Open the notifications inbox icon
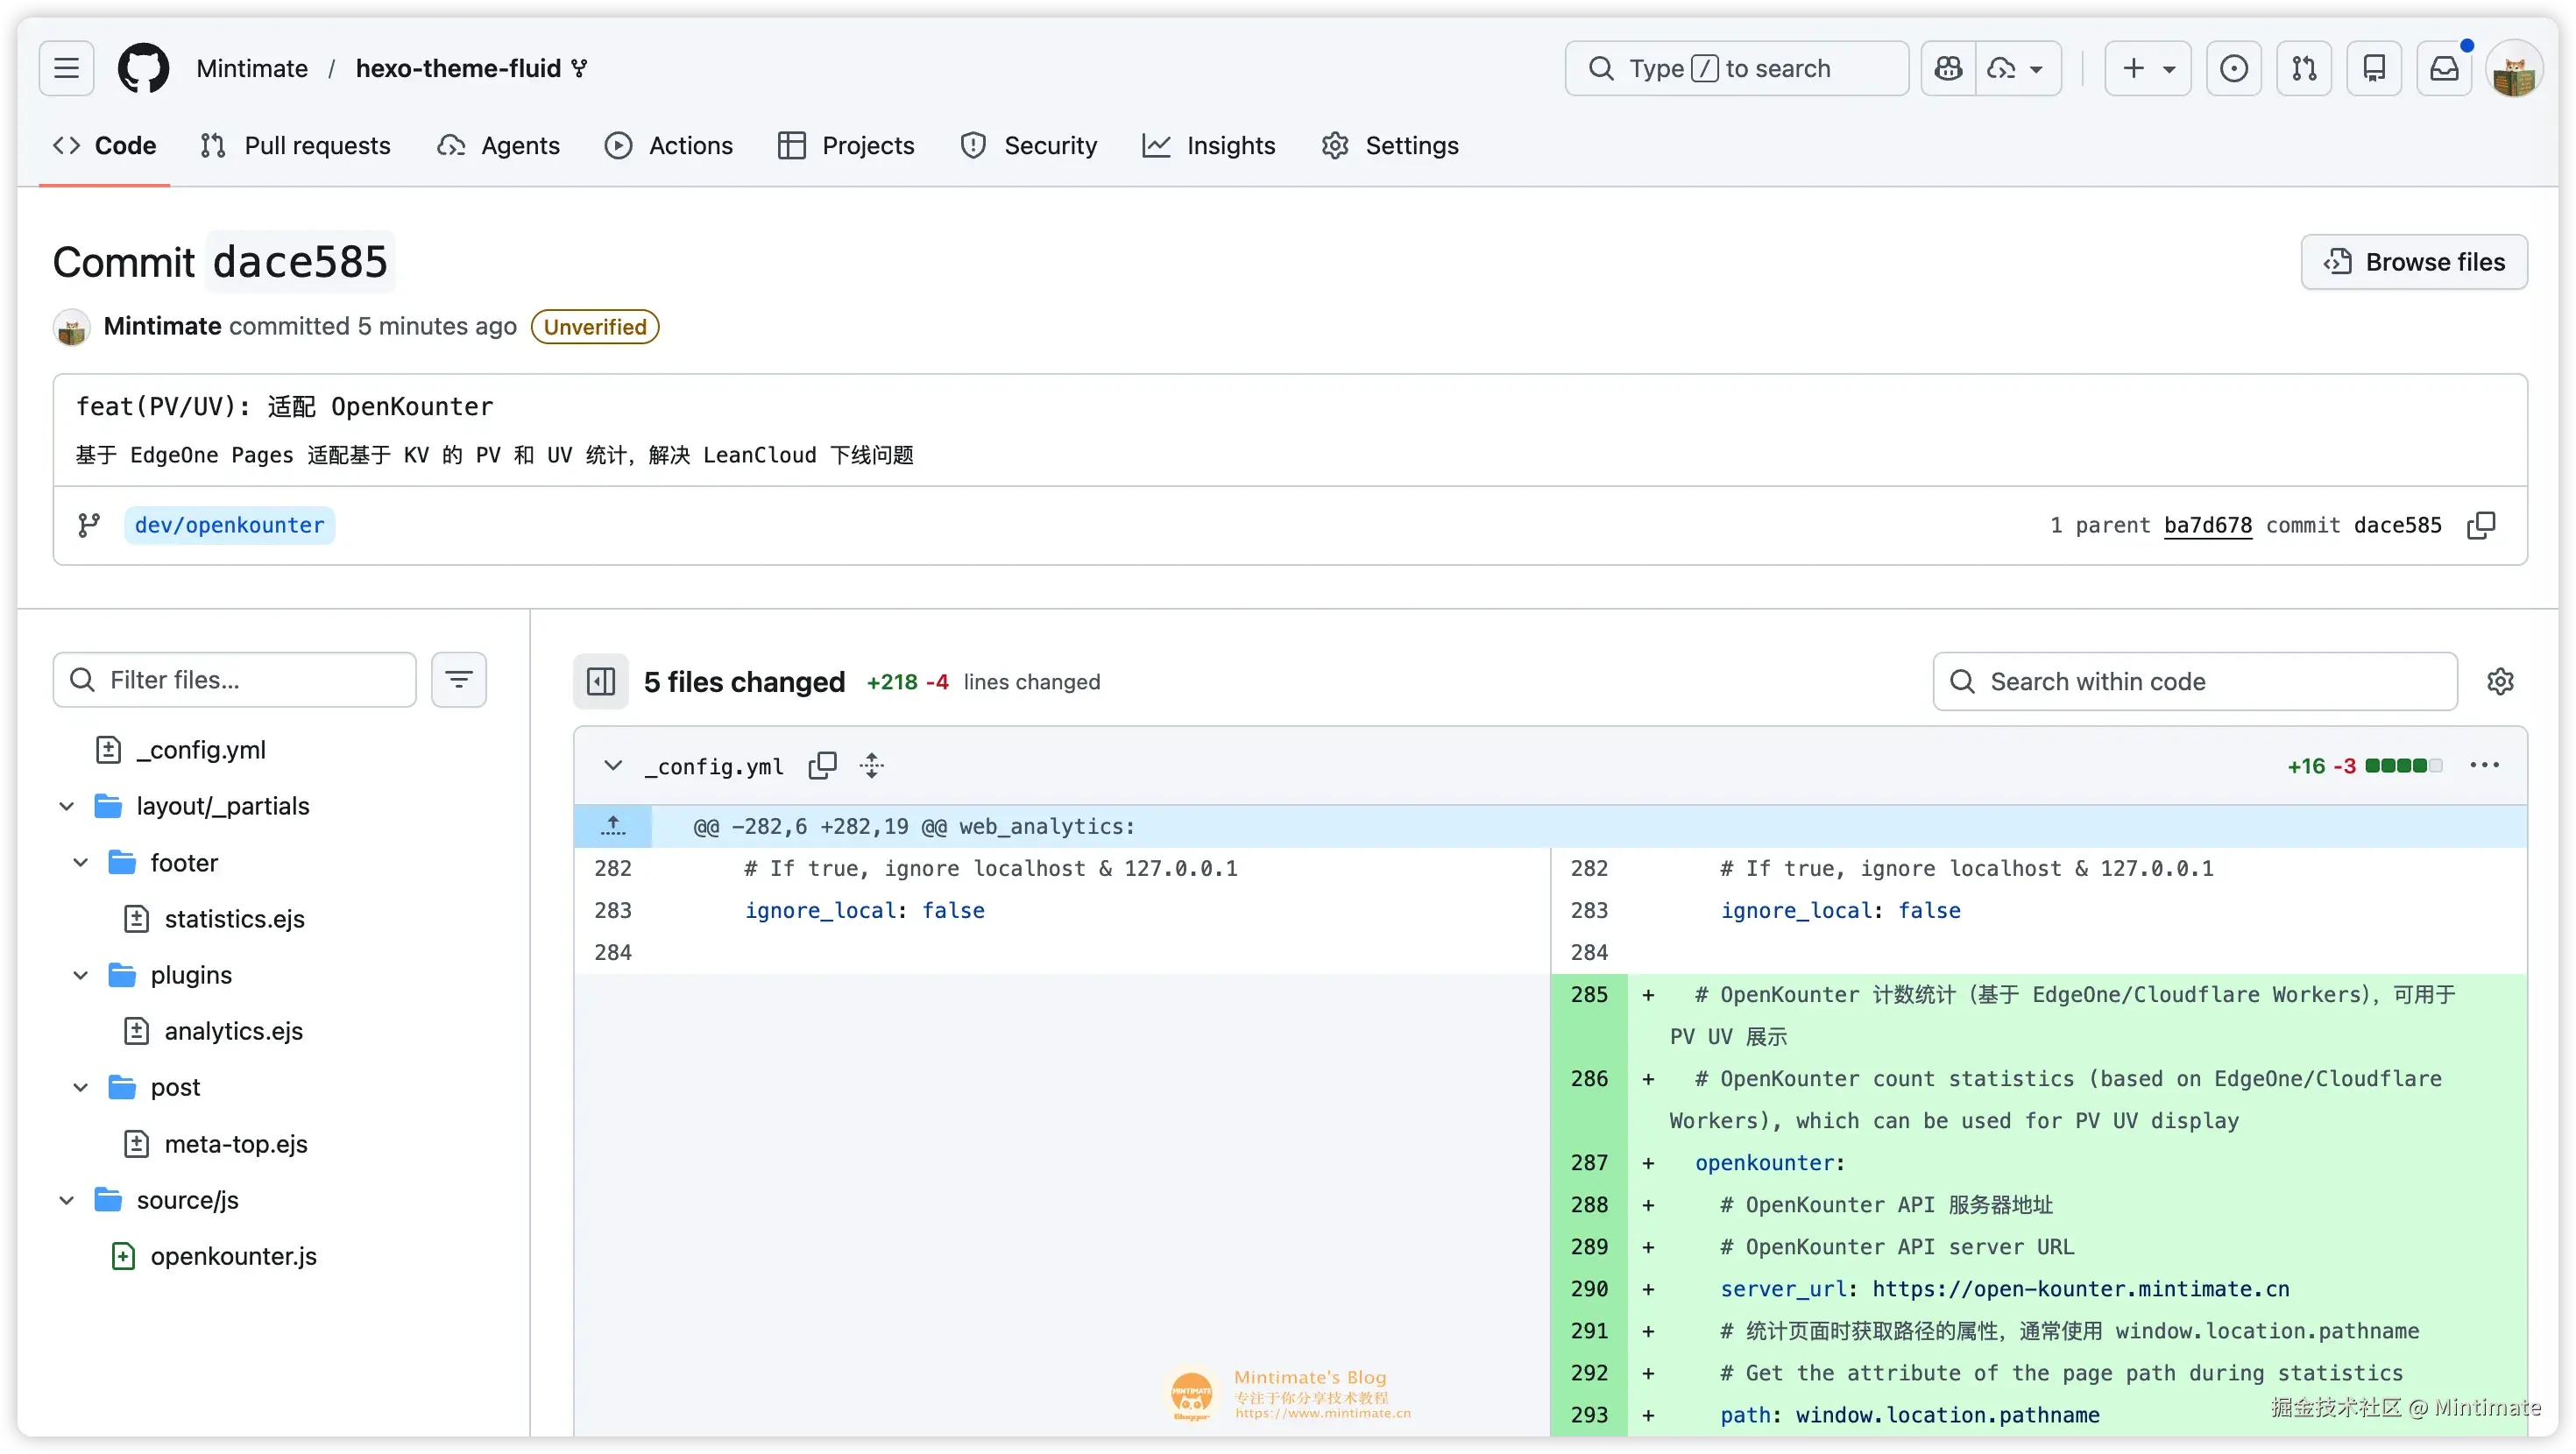Screen dimensions: 2576x1454 (x=2444, y=68)
